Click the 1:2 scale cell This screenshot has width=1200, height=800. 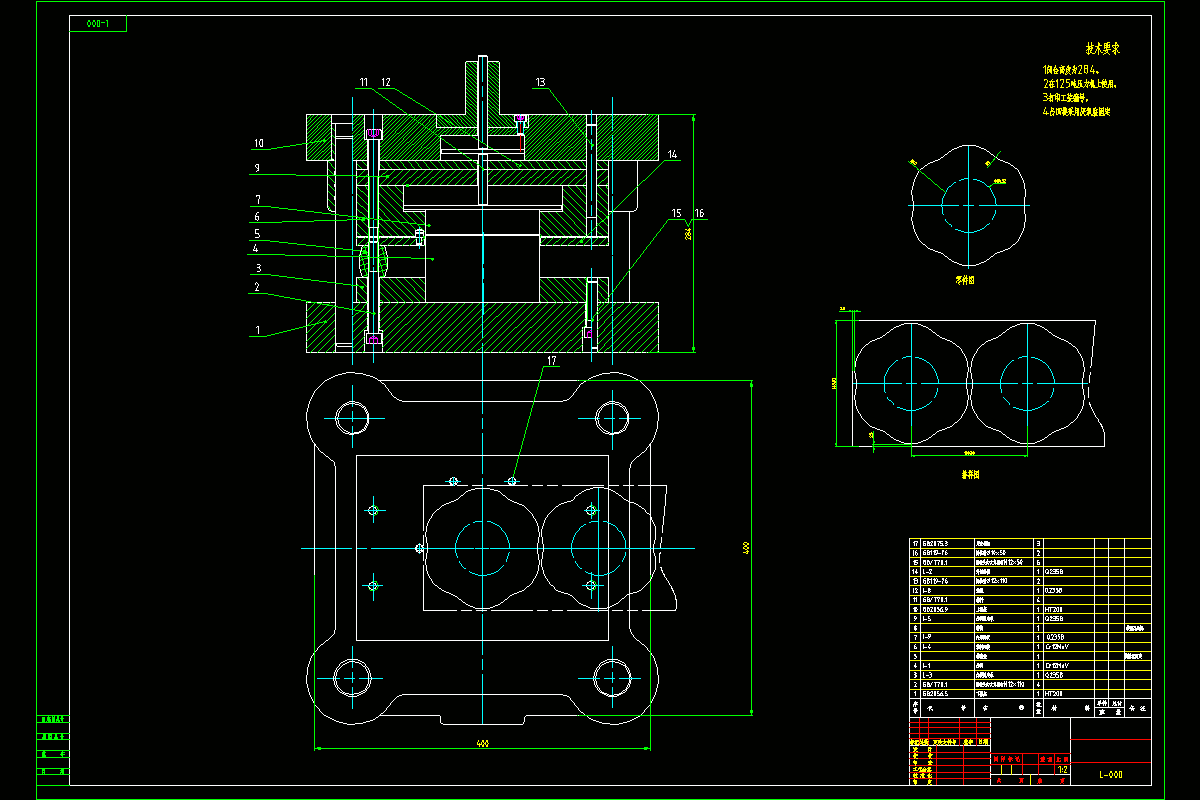pos(1063,770)
